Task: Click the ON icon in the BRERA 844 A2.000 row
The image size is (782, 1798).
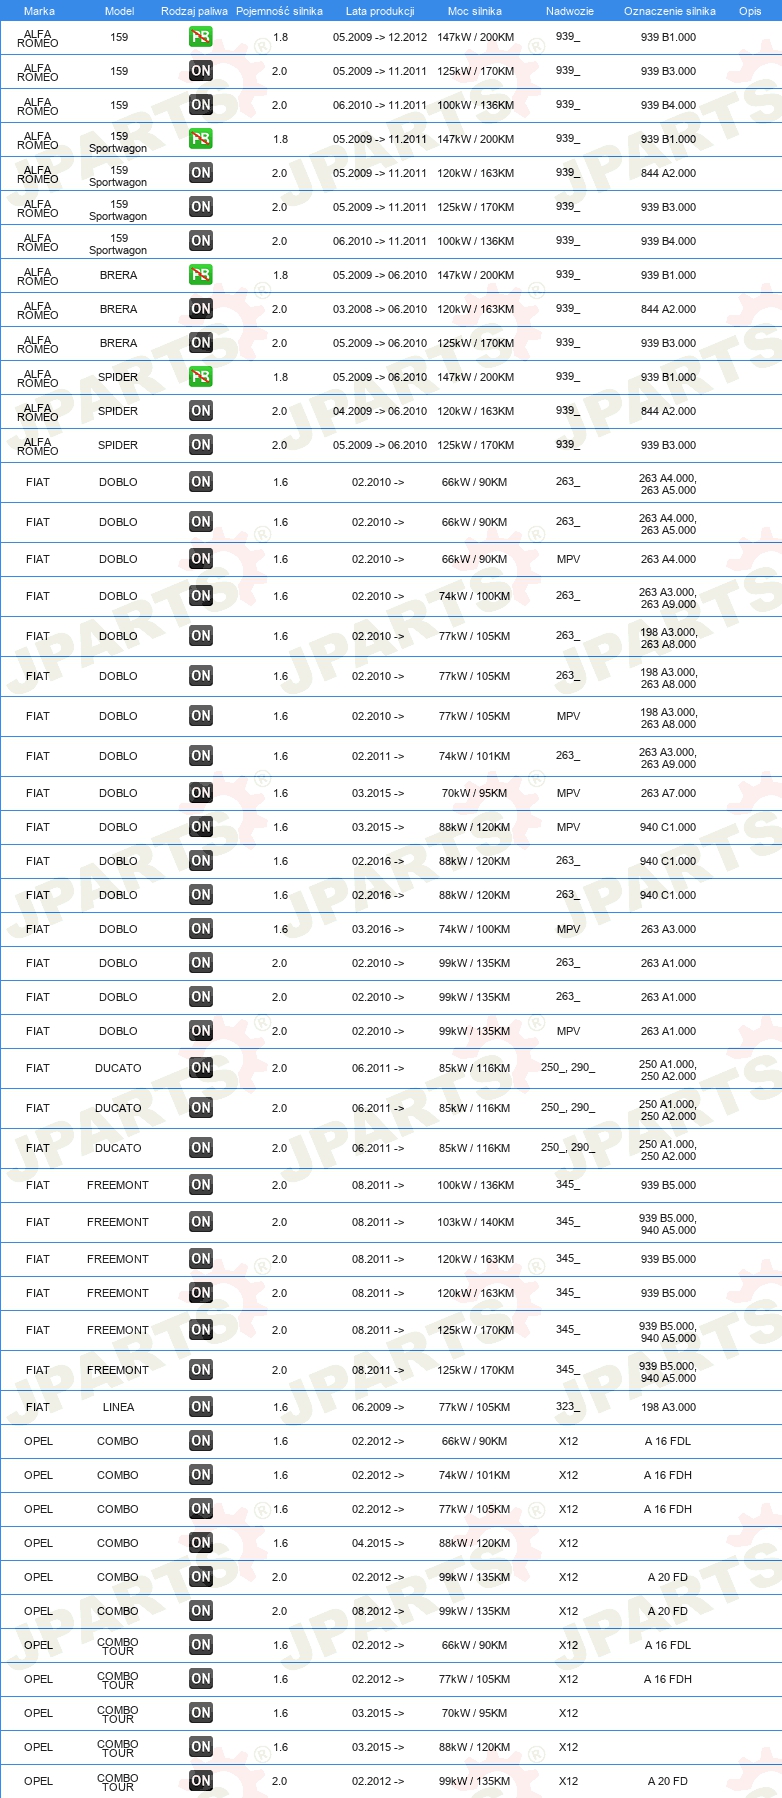Action: [x=201, y=309]
